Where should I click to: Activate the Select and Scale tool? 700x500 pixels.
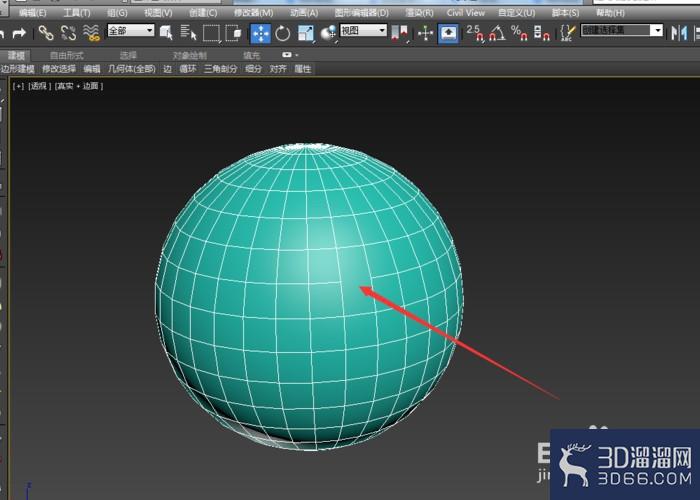click(306, 33)
